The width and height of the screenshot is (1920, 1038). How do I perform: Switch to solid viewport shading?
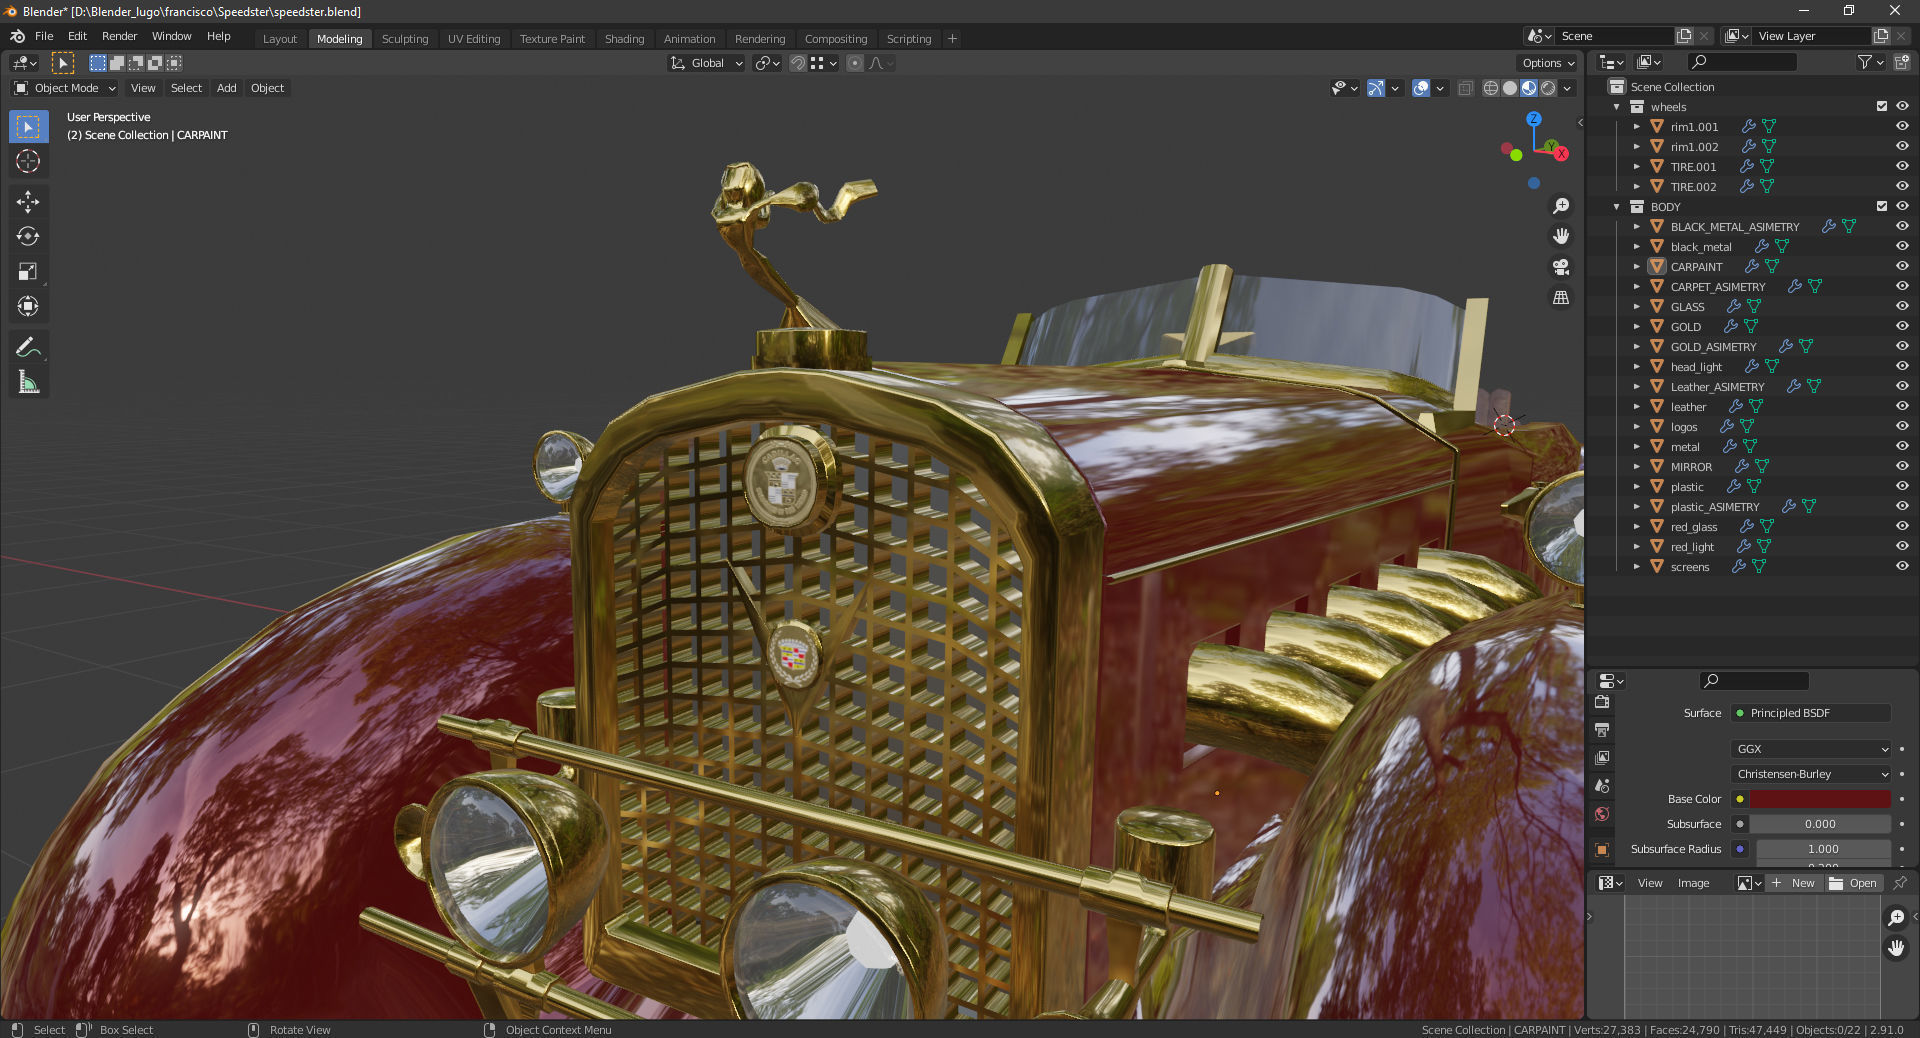(x=1510, y=88)
